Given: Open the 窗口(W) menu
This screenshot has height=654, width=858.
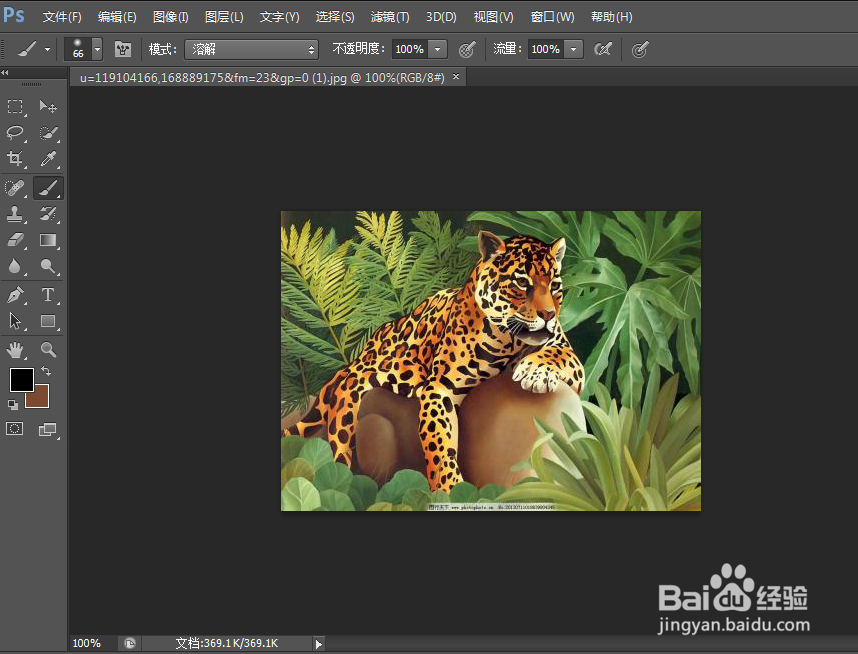Looking at the screenshot, I should coord(552,17).
